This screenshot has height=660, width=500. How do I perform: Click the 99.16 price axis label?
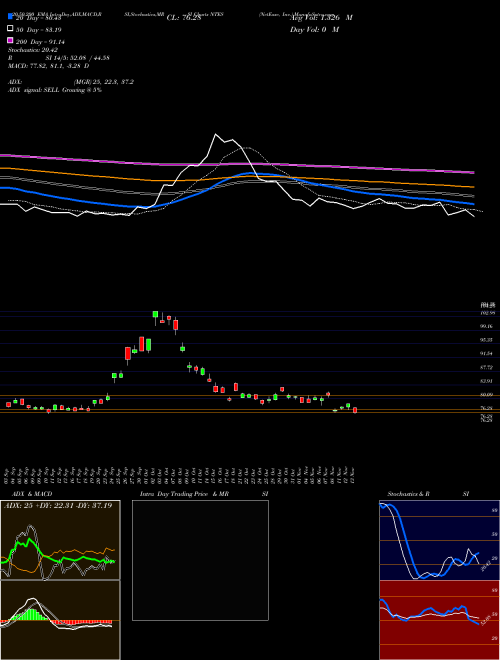487,326
